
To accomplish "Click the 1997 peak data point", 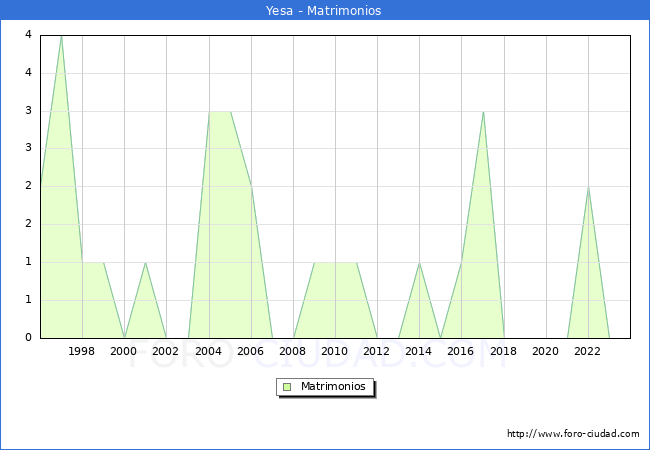I will click(61, 36).
